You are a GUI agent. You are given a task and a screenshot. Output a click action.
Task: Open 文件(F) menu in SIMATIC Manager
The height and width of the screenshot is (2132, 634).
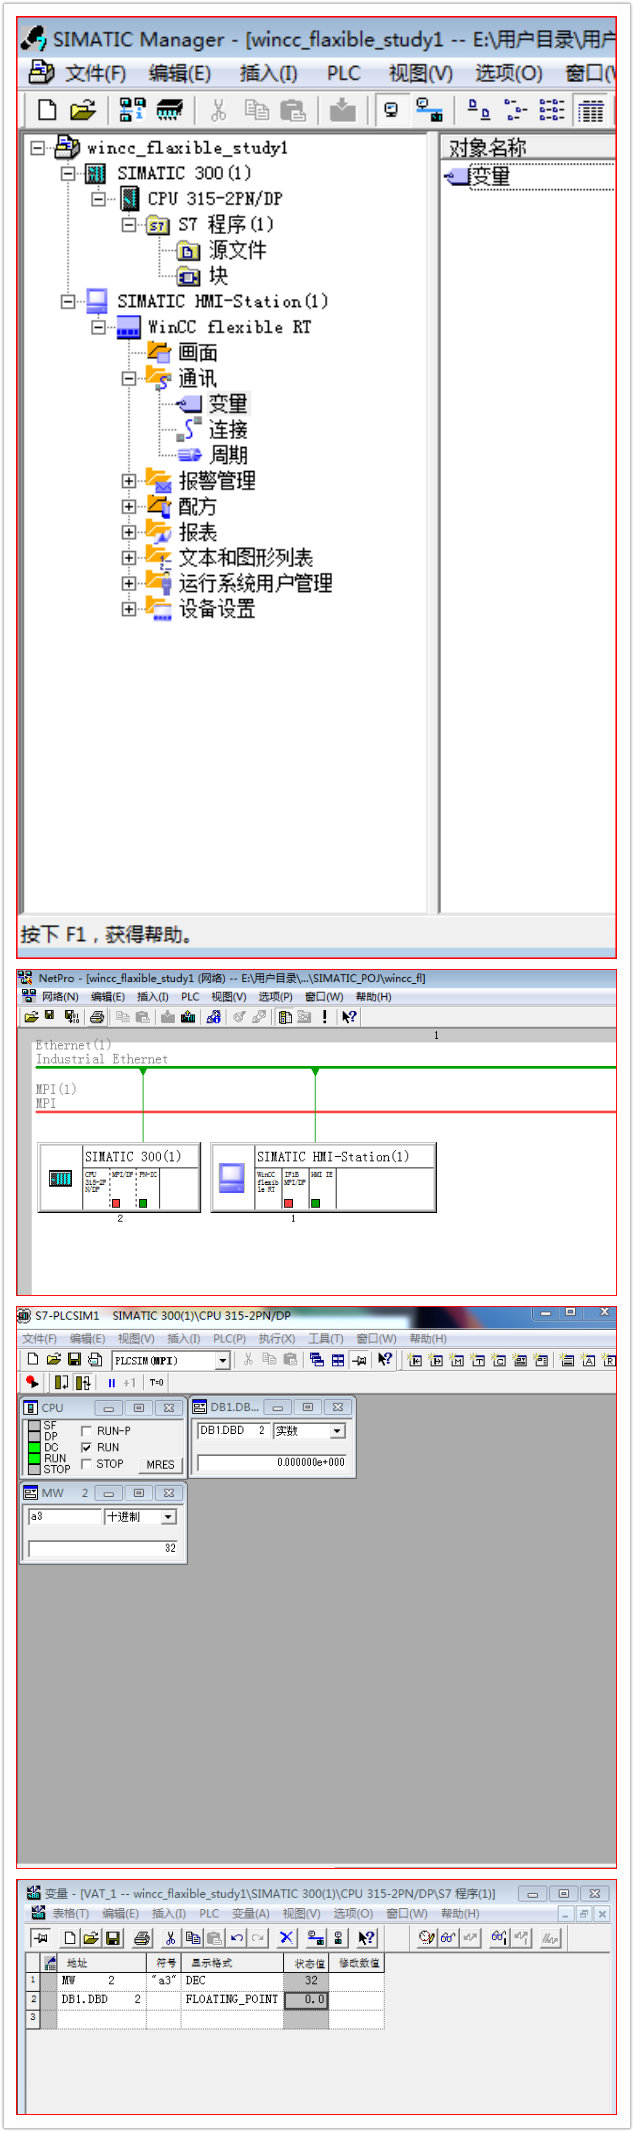(95, 73)
